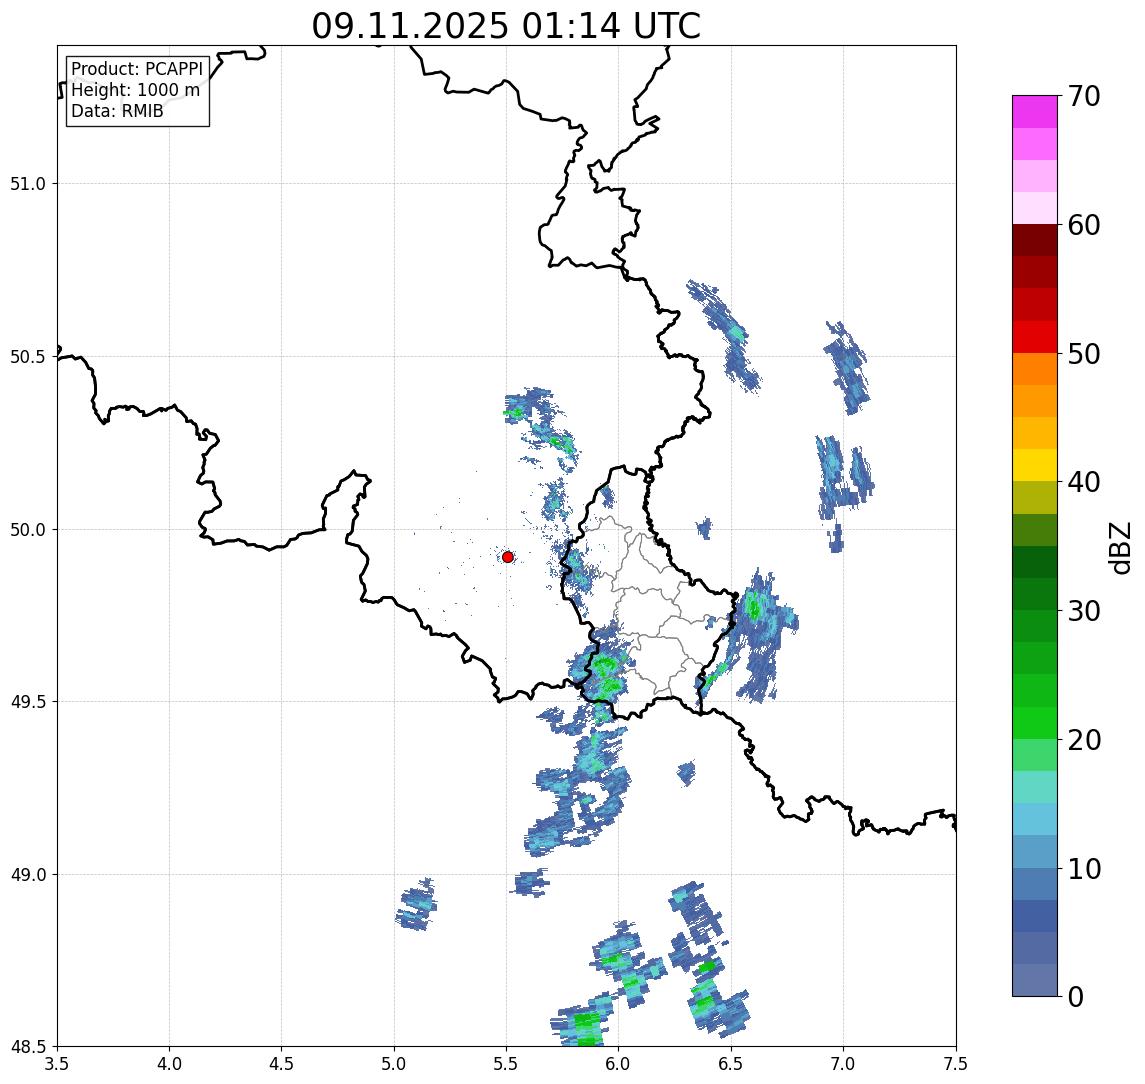
Task: Click the colorbar tick label 20
Action: point(1084,740)
